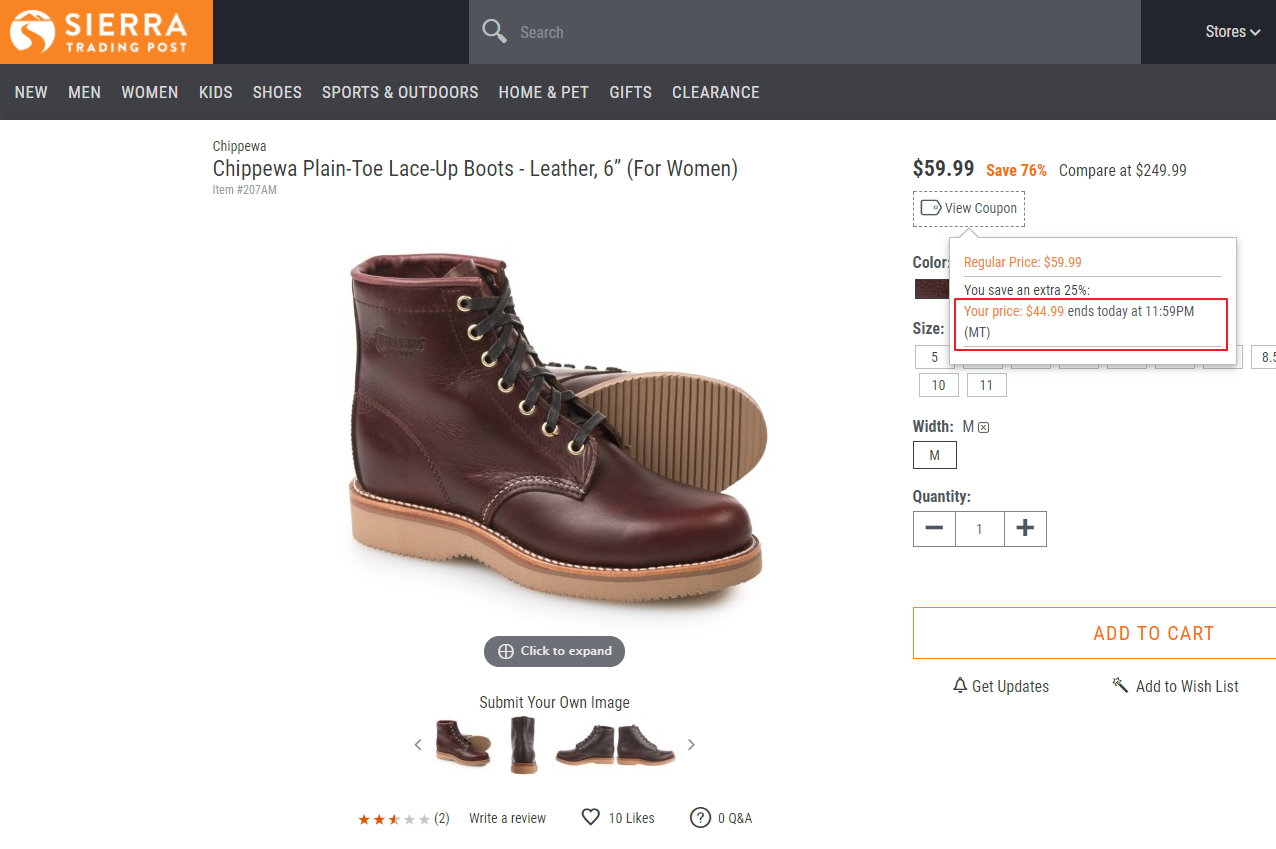Click the heart Likes icon
This screenshot has width=1276, height=849.
(591, 817)
